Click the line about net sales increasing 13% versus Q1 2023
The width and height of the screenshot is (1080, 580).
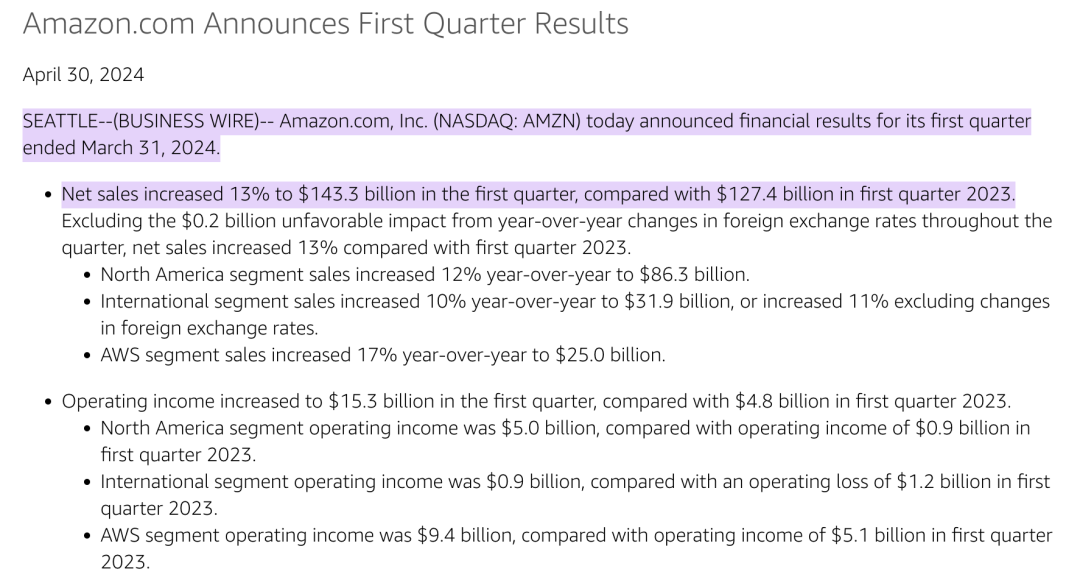click(346, 248)
